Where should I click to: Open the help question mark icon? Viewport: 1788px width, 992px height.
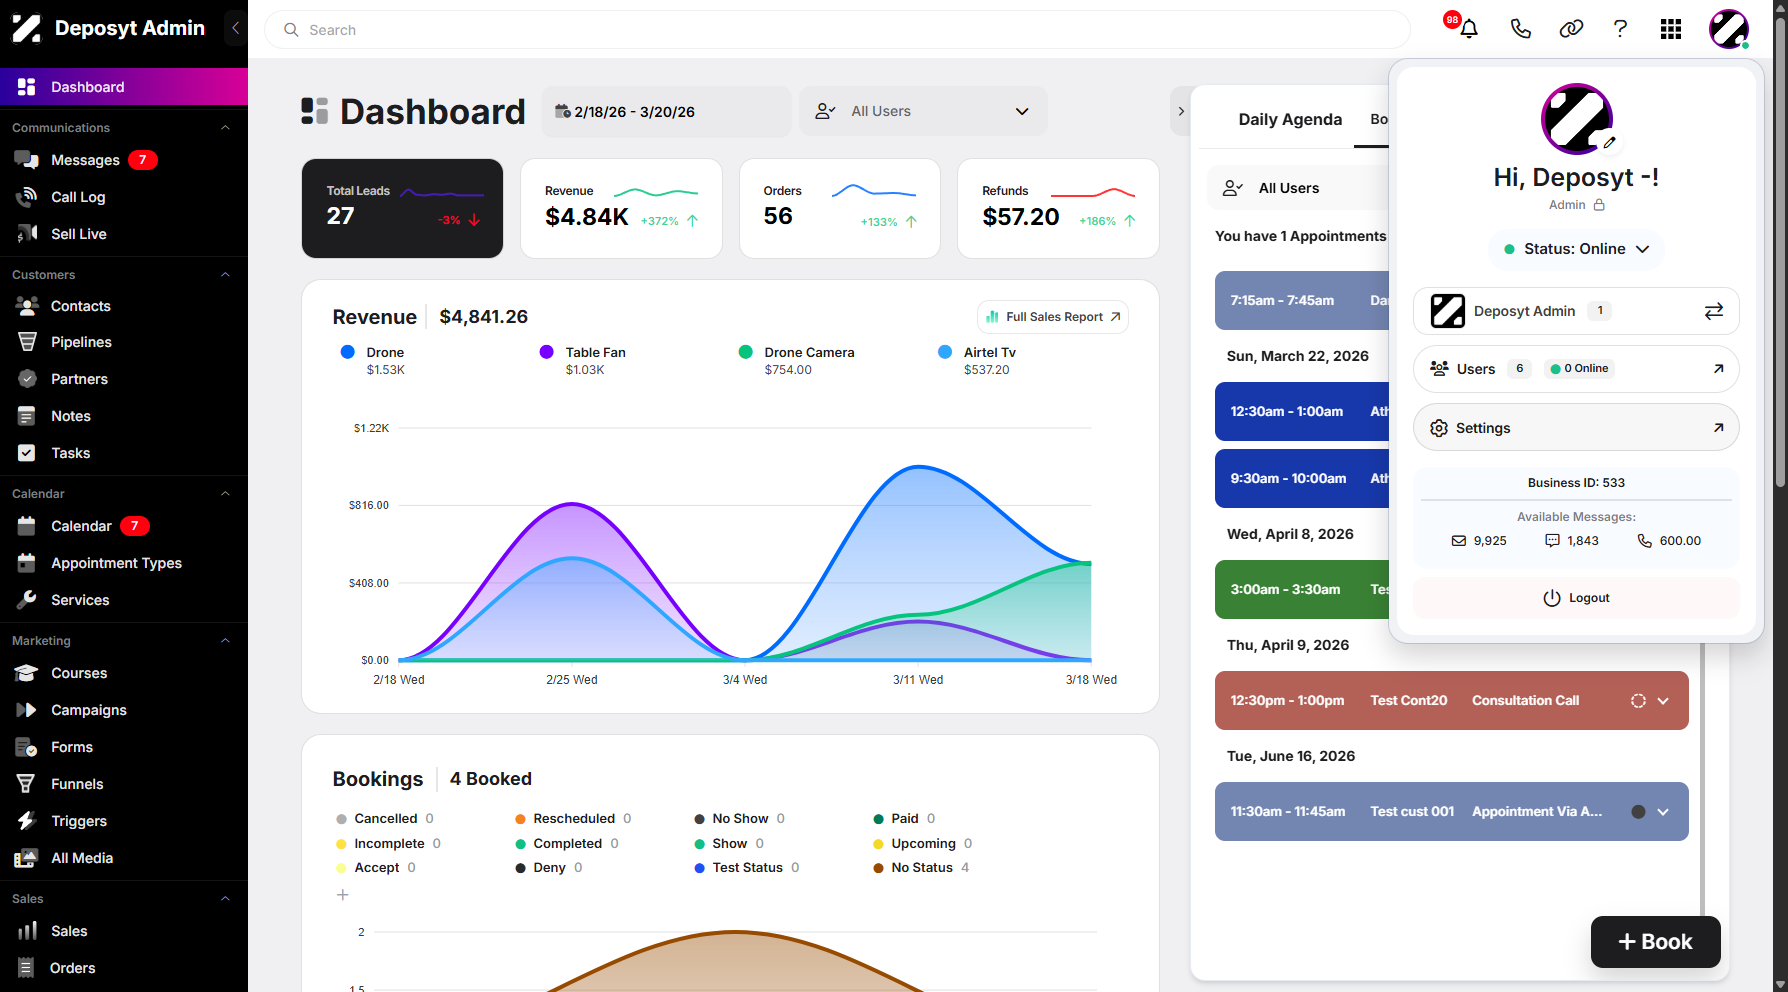(1620, 29)
